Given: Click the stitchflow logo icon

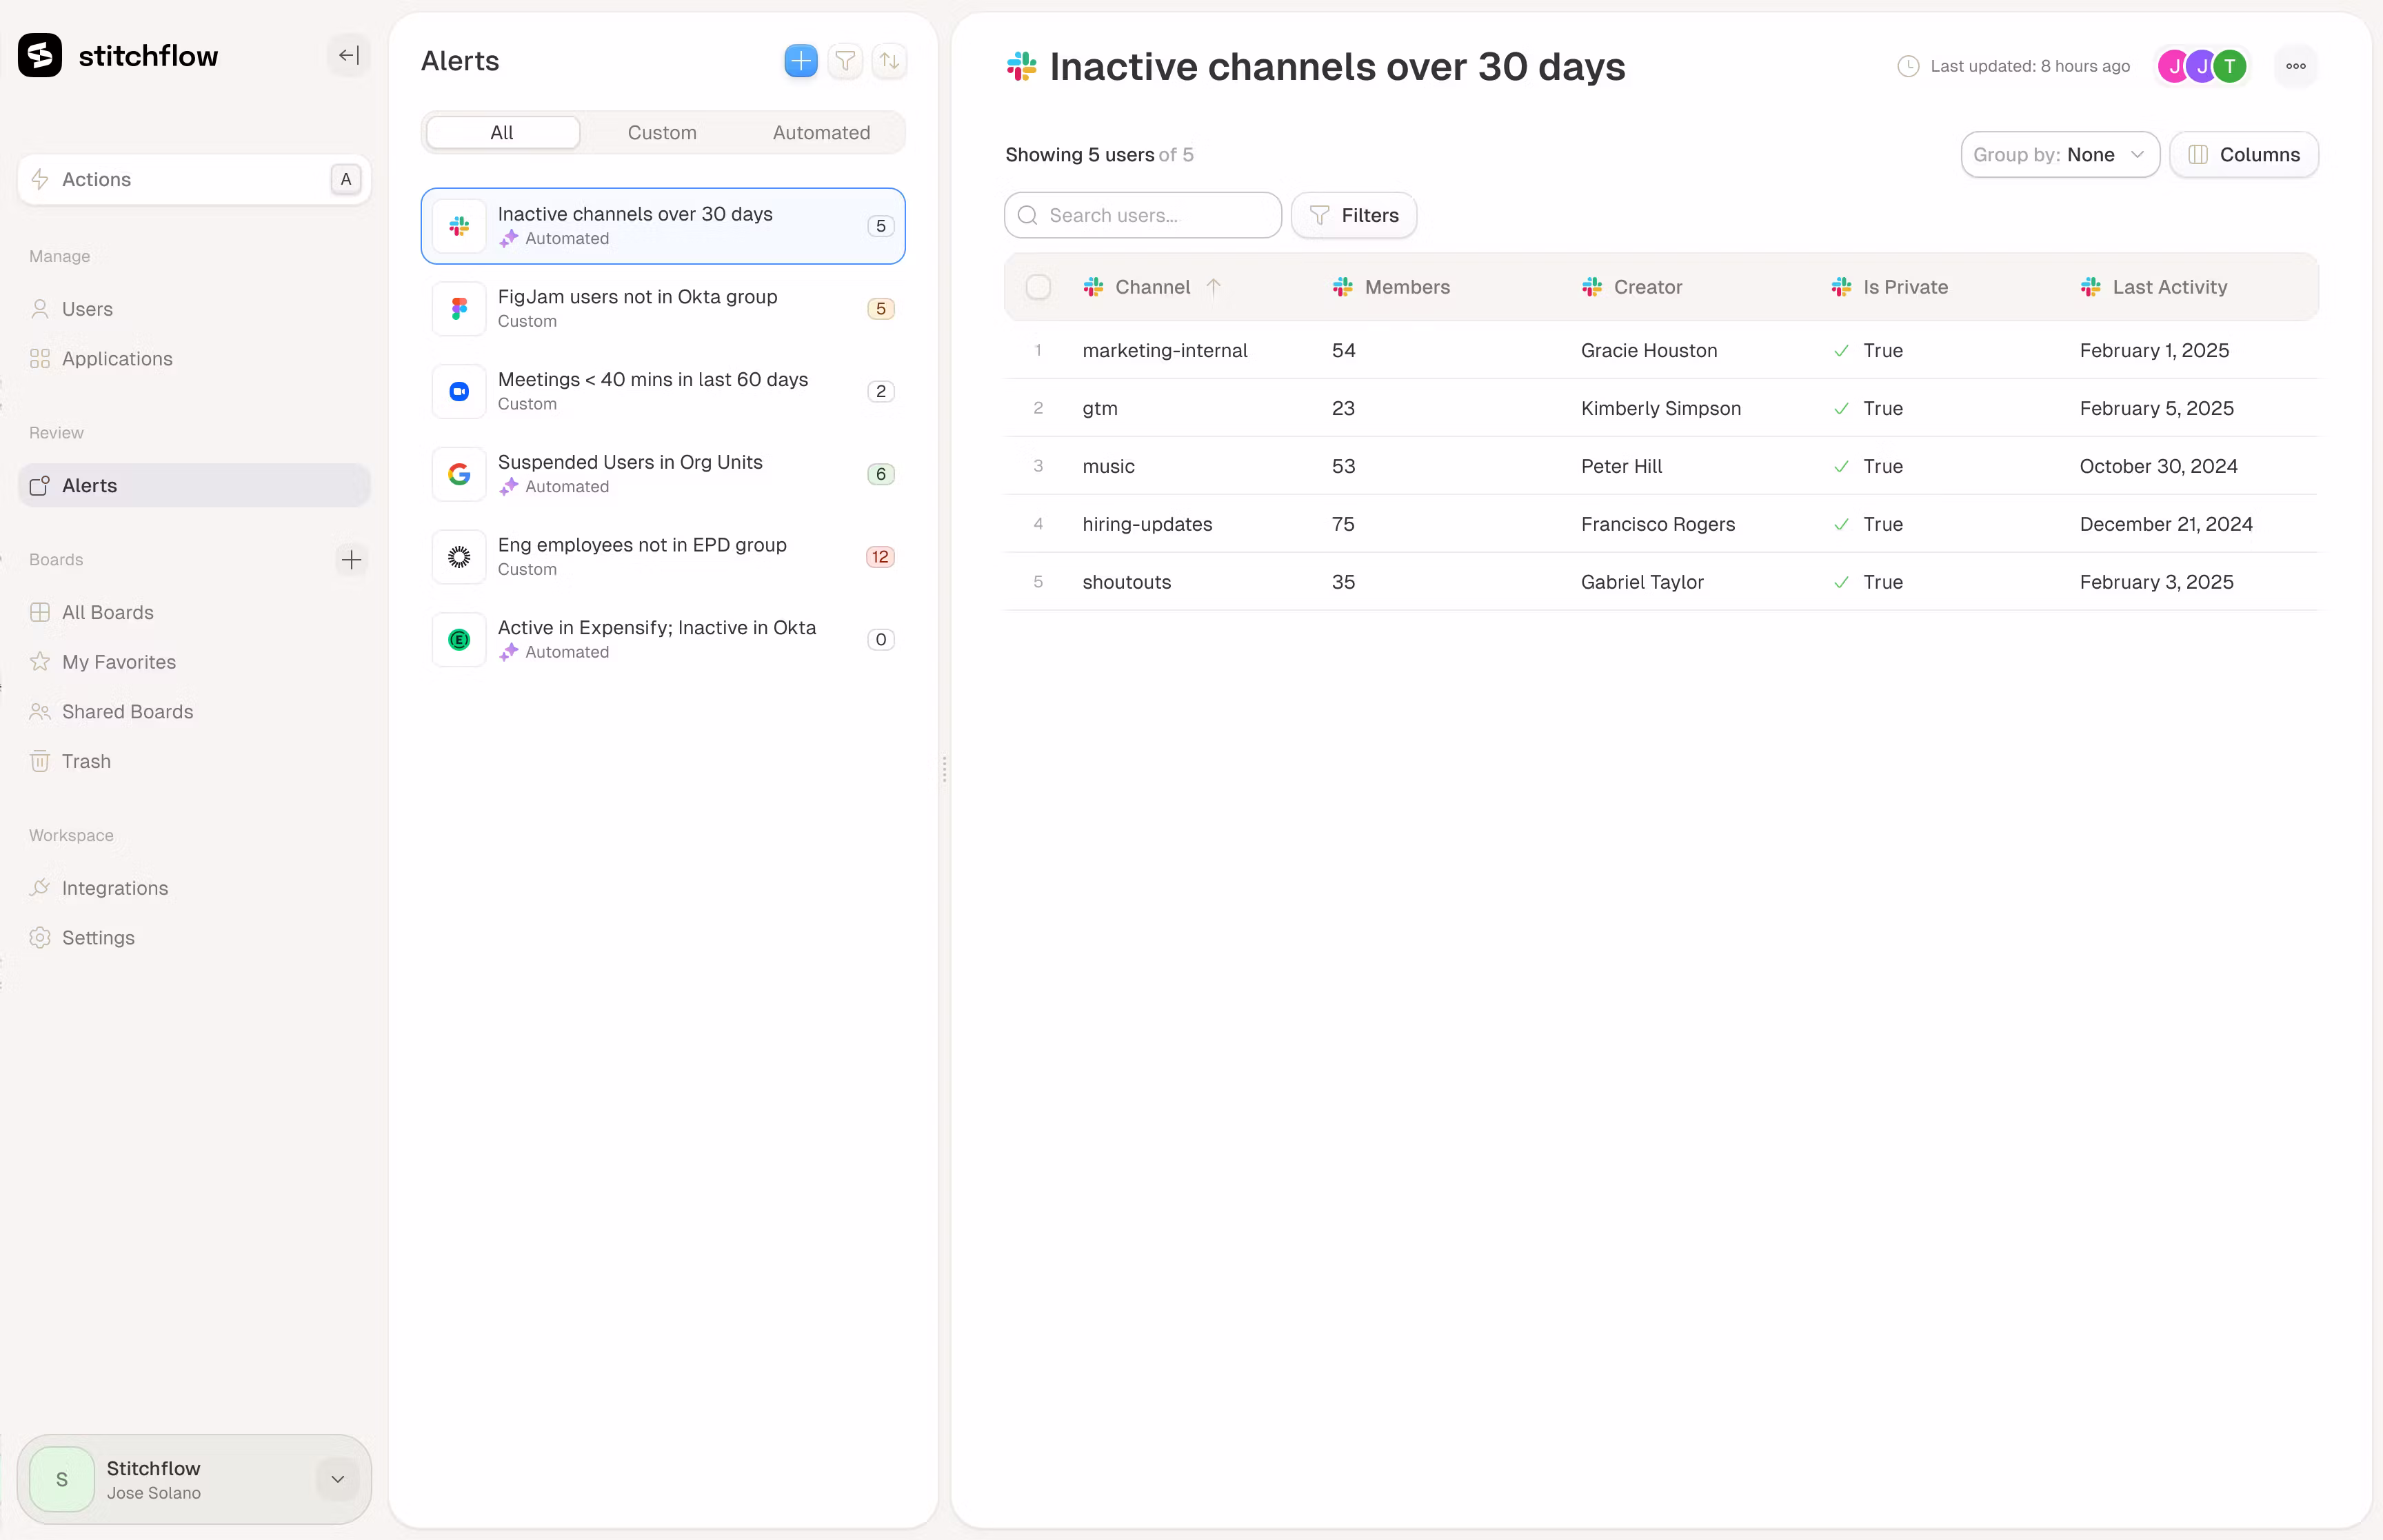Looking at the screenshot, I should [x=40, y=56].
